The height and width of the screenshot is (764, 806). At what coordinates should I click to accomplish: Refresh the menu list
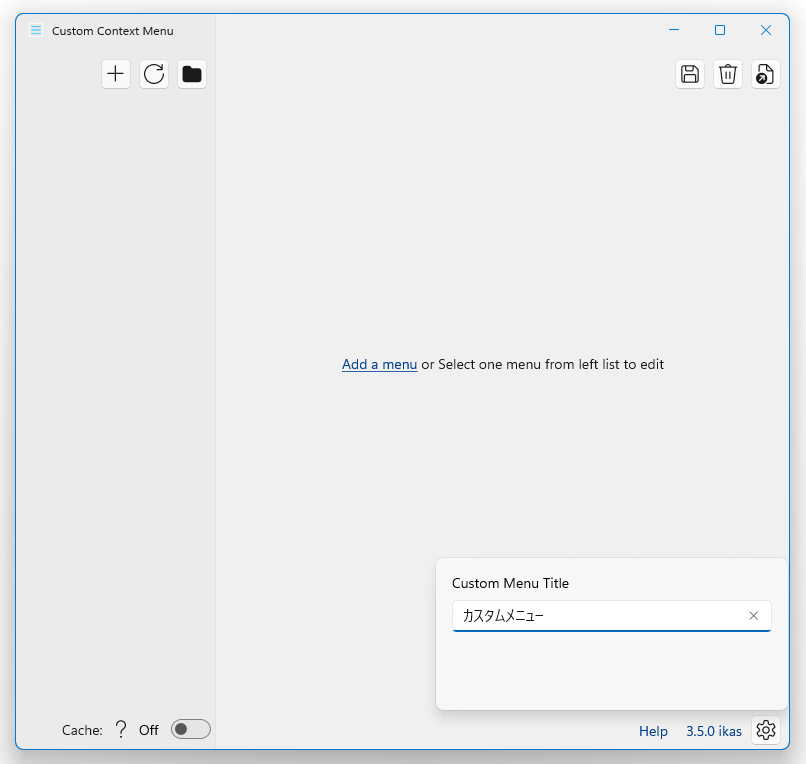coord(154,74)
